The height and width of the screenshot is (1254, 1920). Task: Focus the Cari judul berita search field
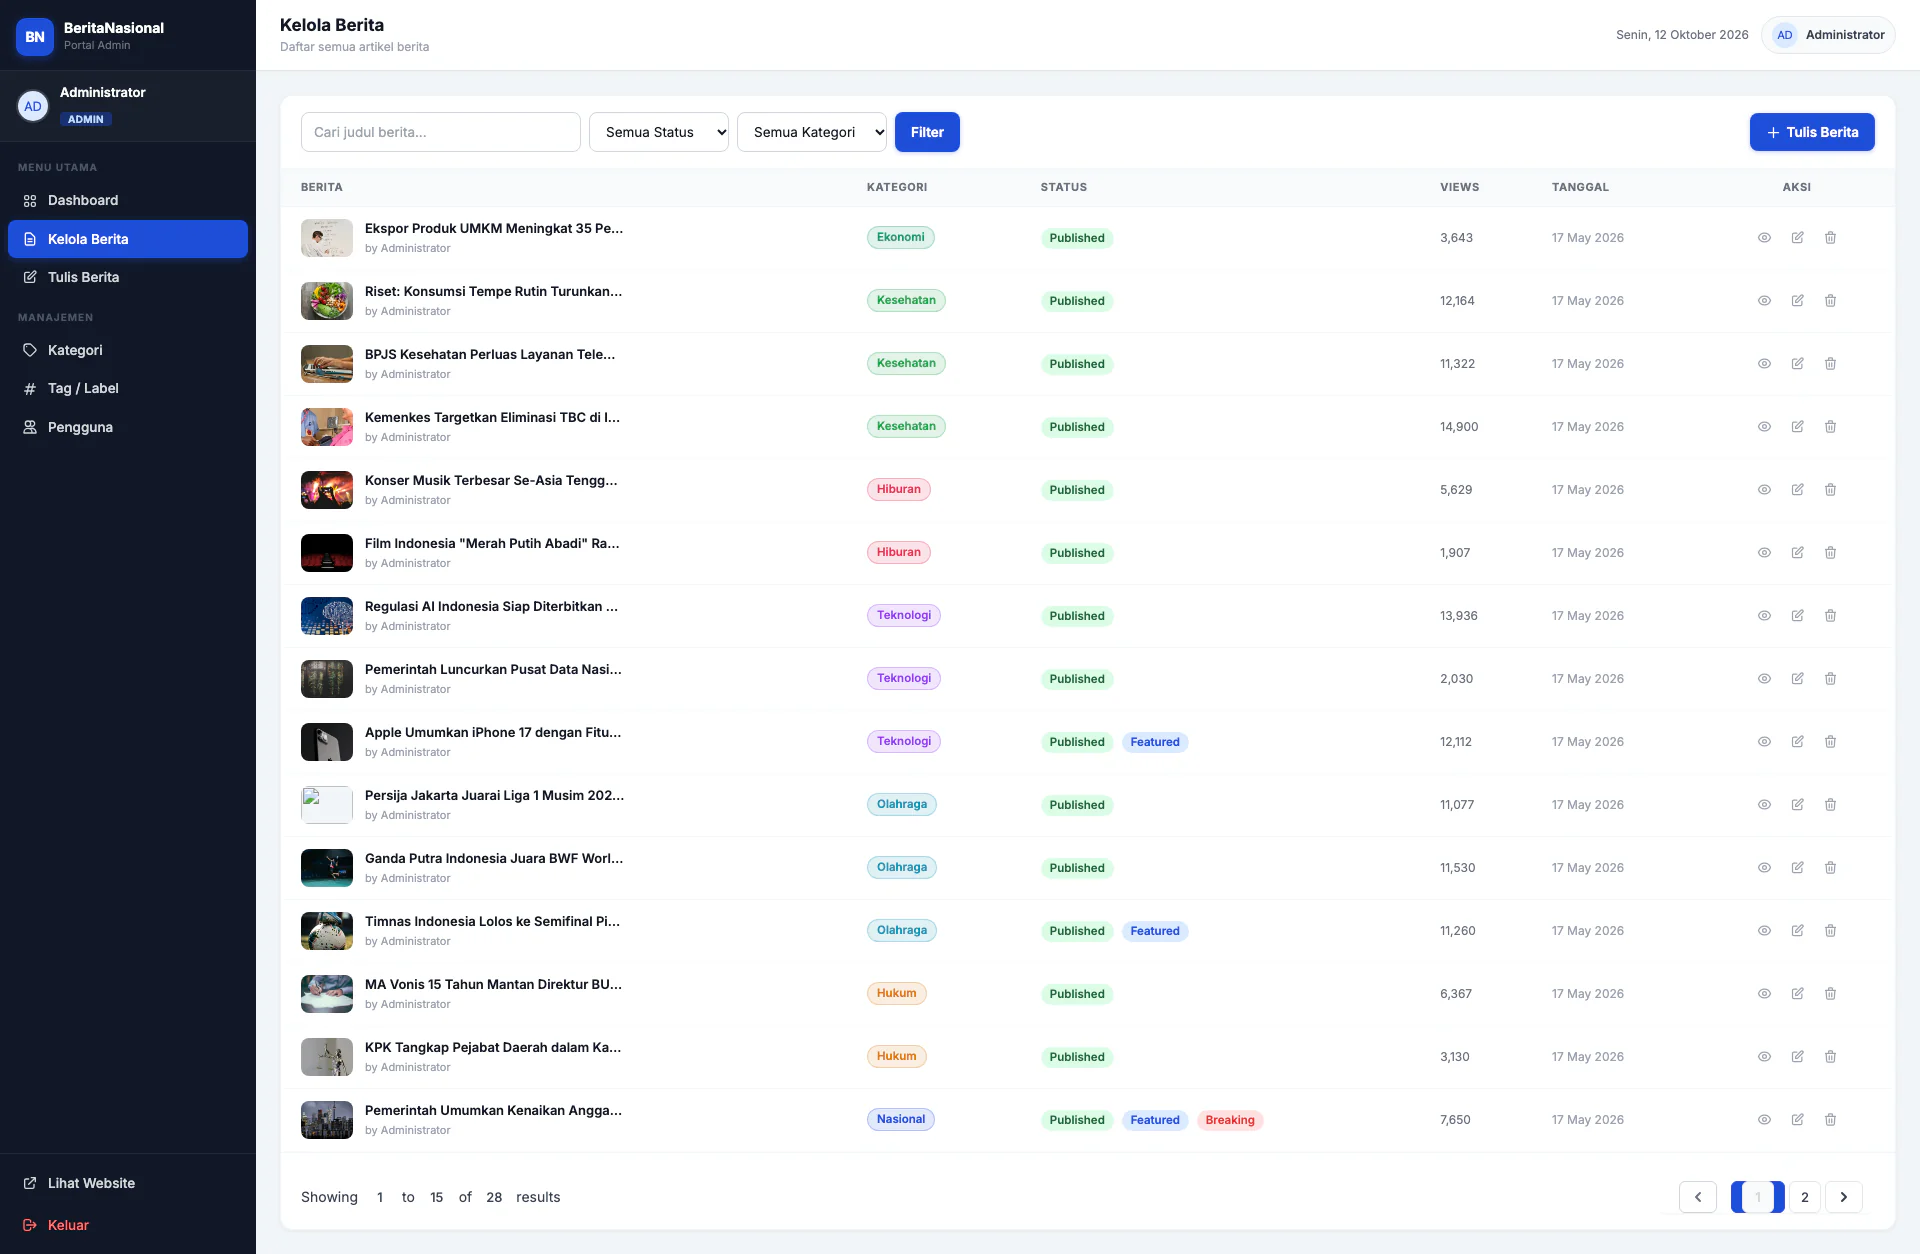coord(441,132)
